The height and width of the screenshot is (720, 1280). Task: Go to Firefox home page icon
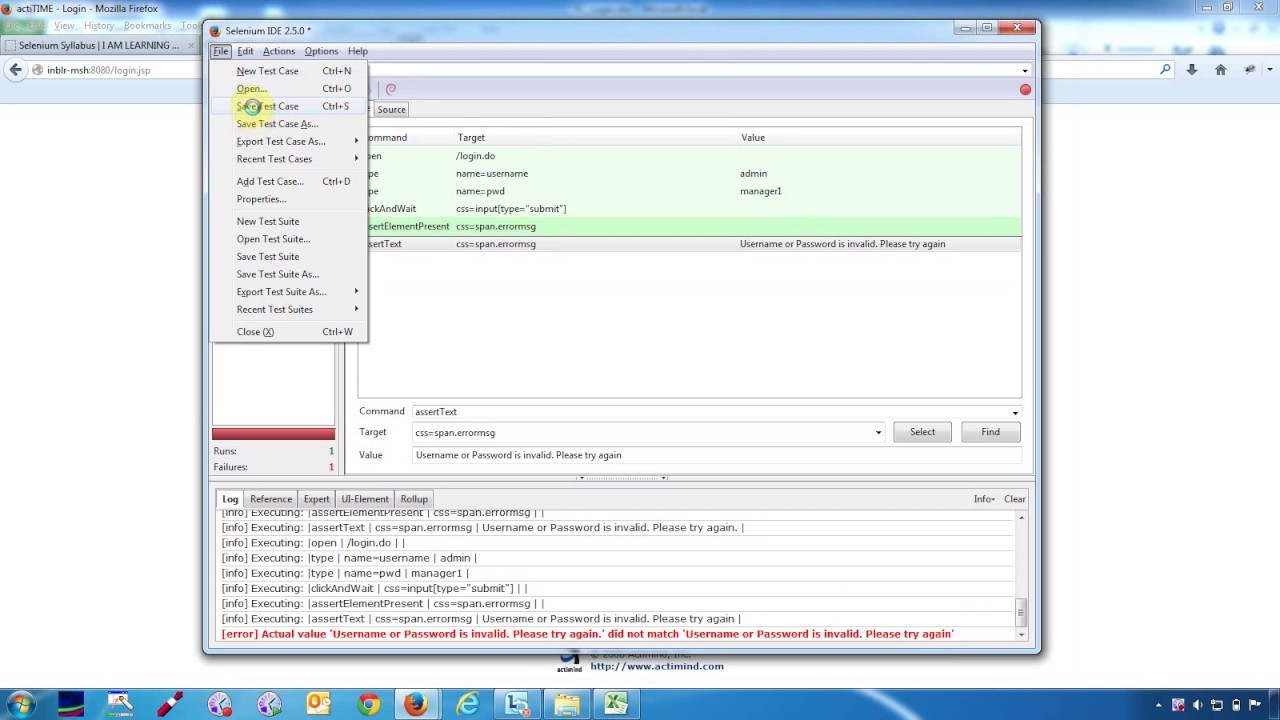[x=1220, y=70]
